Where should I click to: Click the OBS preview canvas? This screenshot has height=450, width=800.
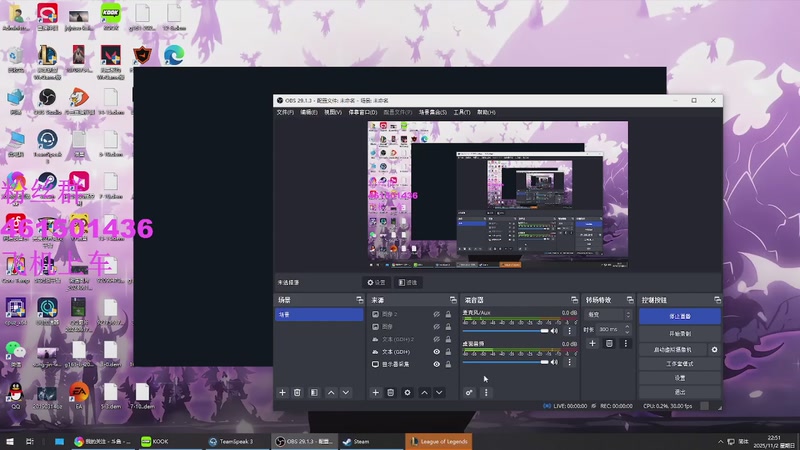click(498, 194)
